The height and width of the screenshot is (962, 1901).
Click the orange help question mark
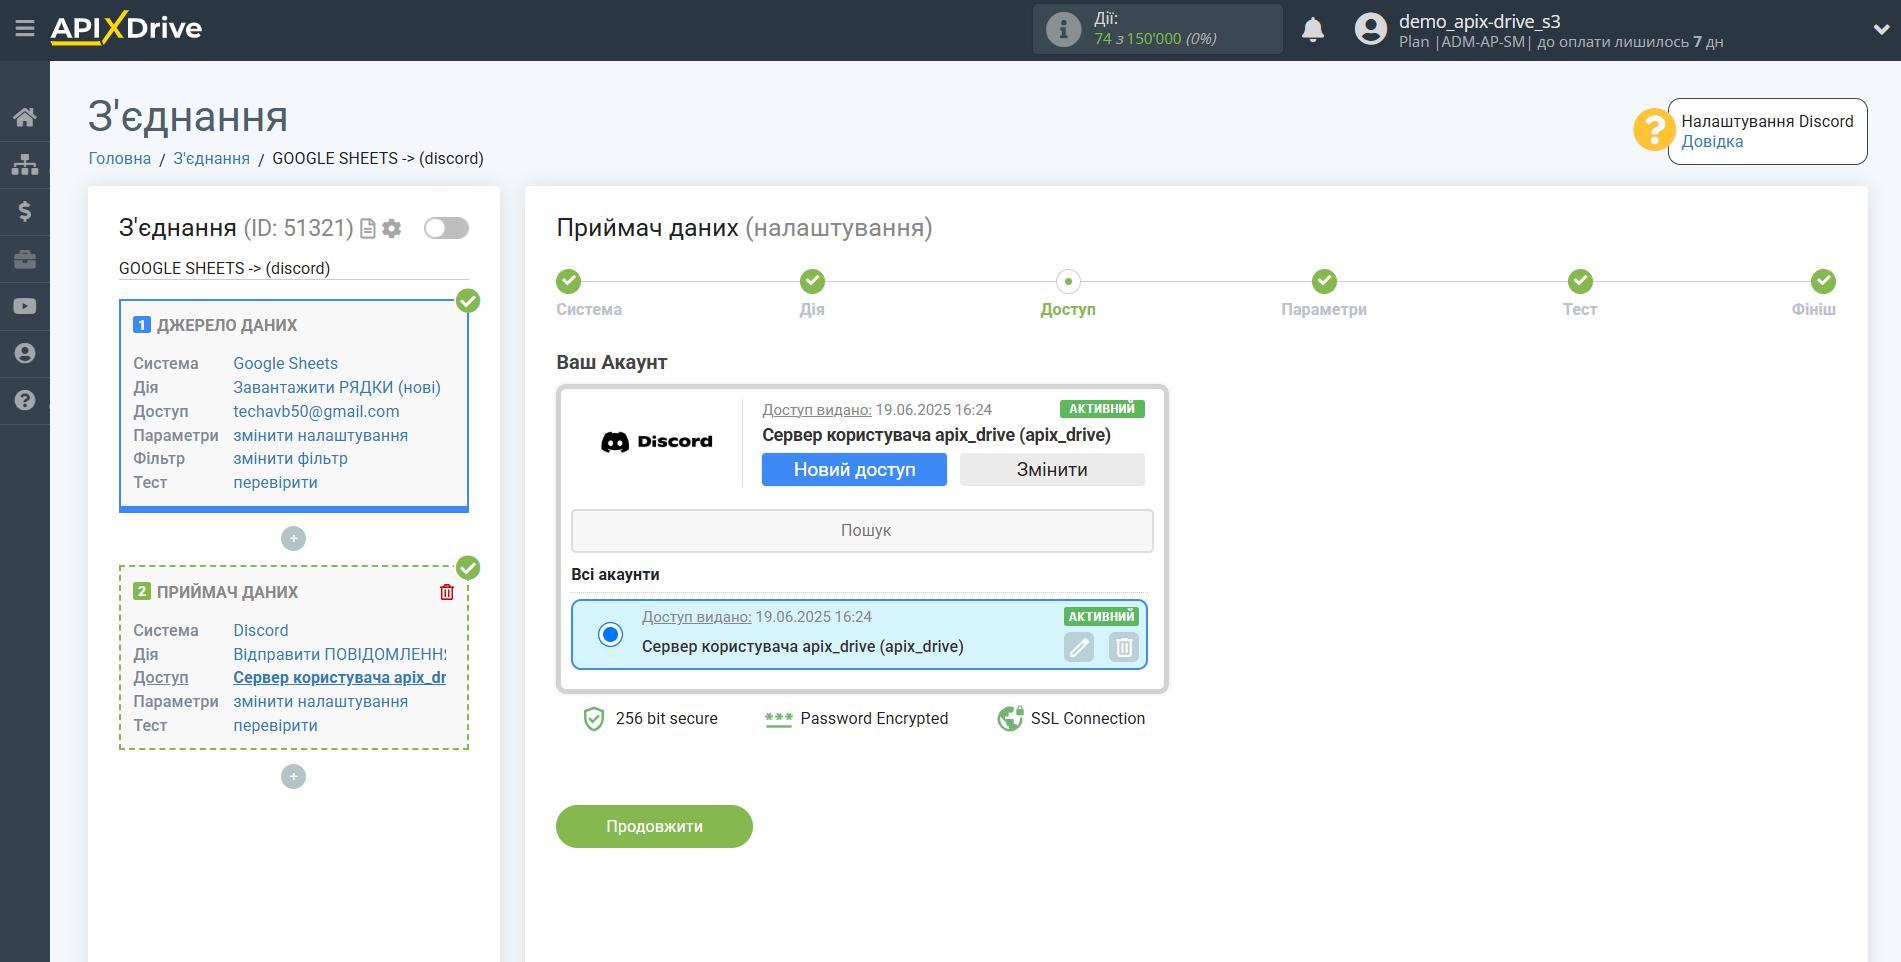[1654, 130]
